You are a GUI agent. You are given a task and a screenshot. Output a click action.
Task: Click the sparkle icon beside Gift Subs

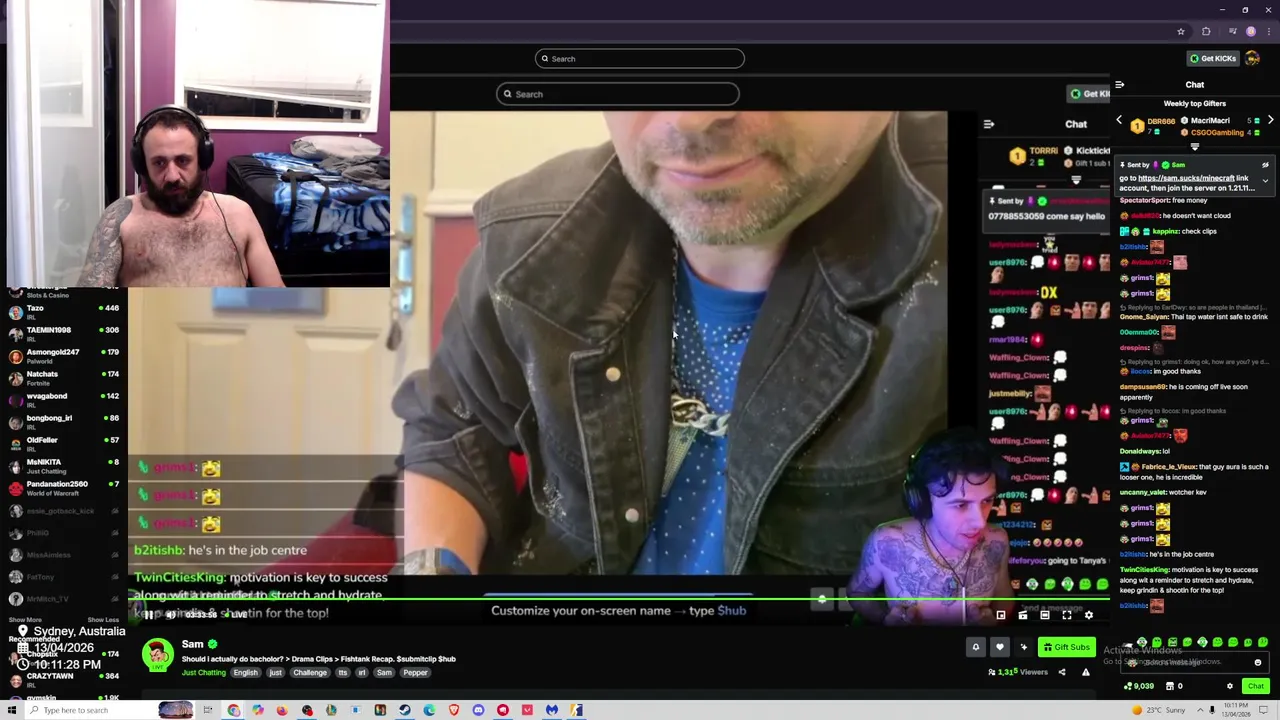(x=1023, y=647)
